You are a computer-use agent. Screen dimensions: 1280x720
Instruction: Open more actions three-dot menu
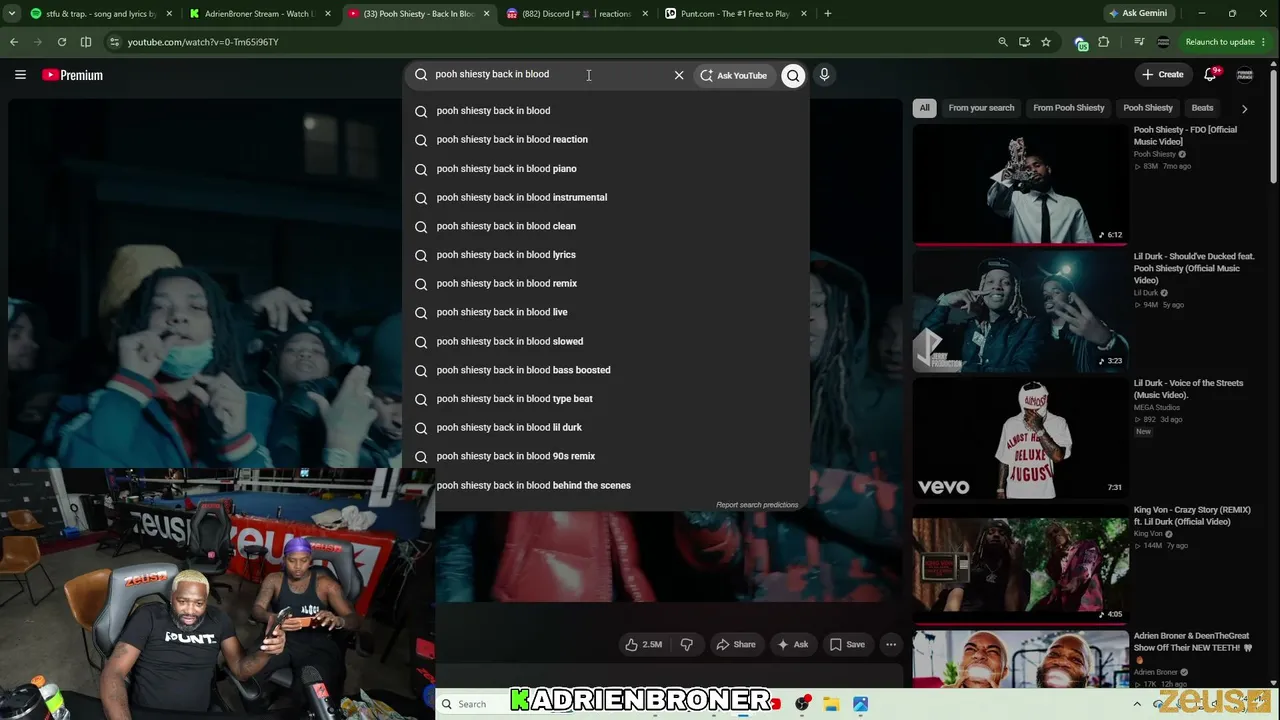(x=891, y=645)
